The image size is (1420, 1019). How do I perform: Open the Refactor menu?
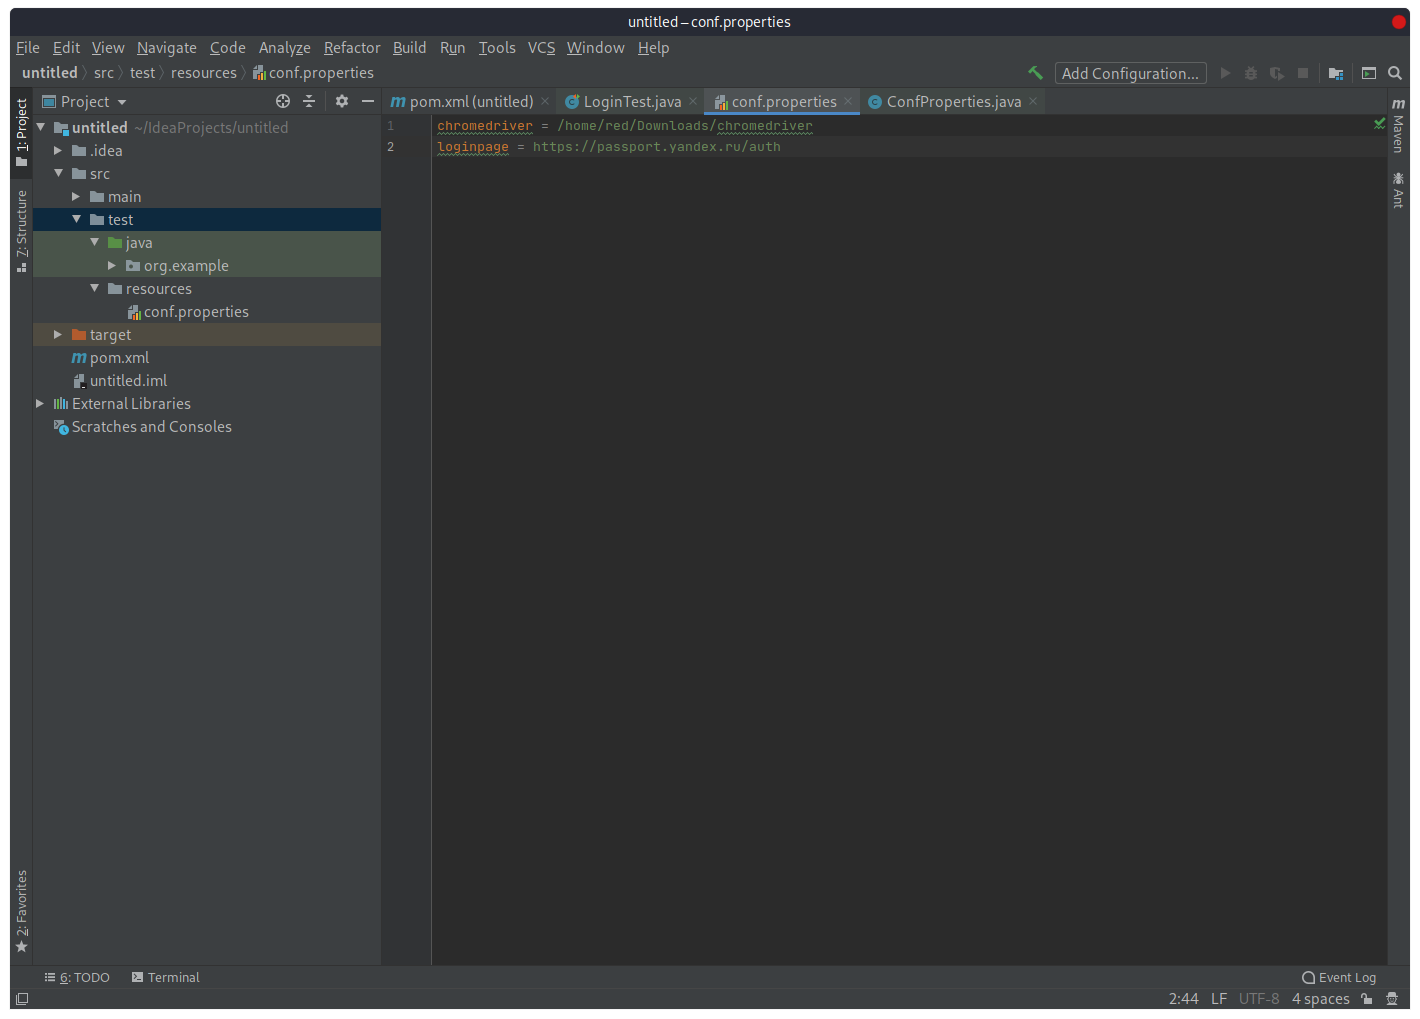coord(352,47)
